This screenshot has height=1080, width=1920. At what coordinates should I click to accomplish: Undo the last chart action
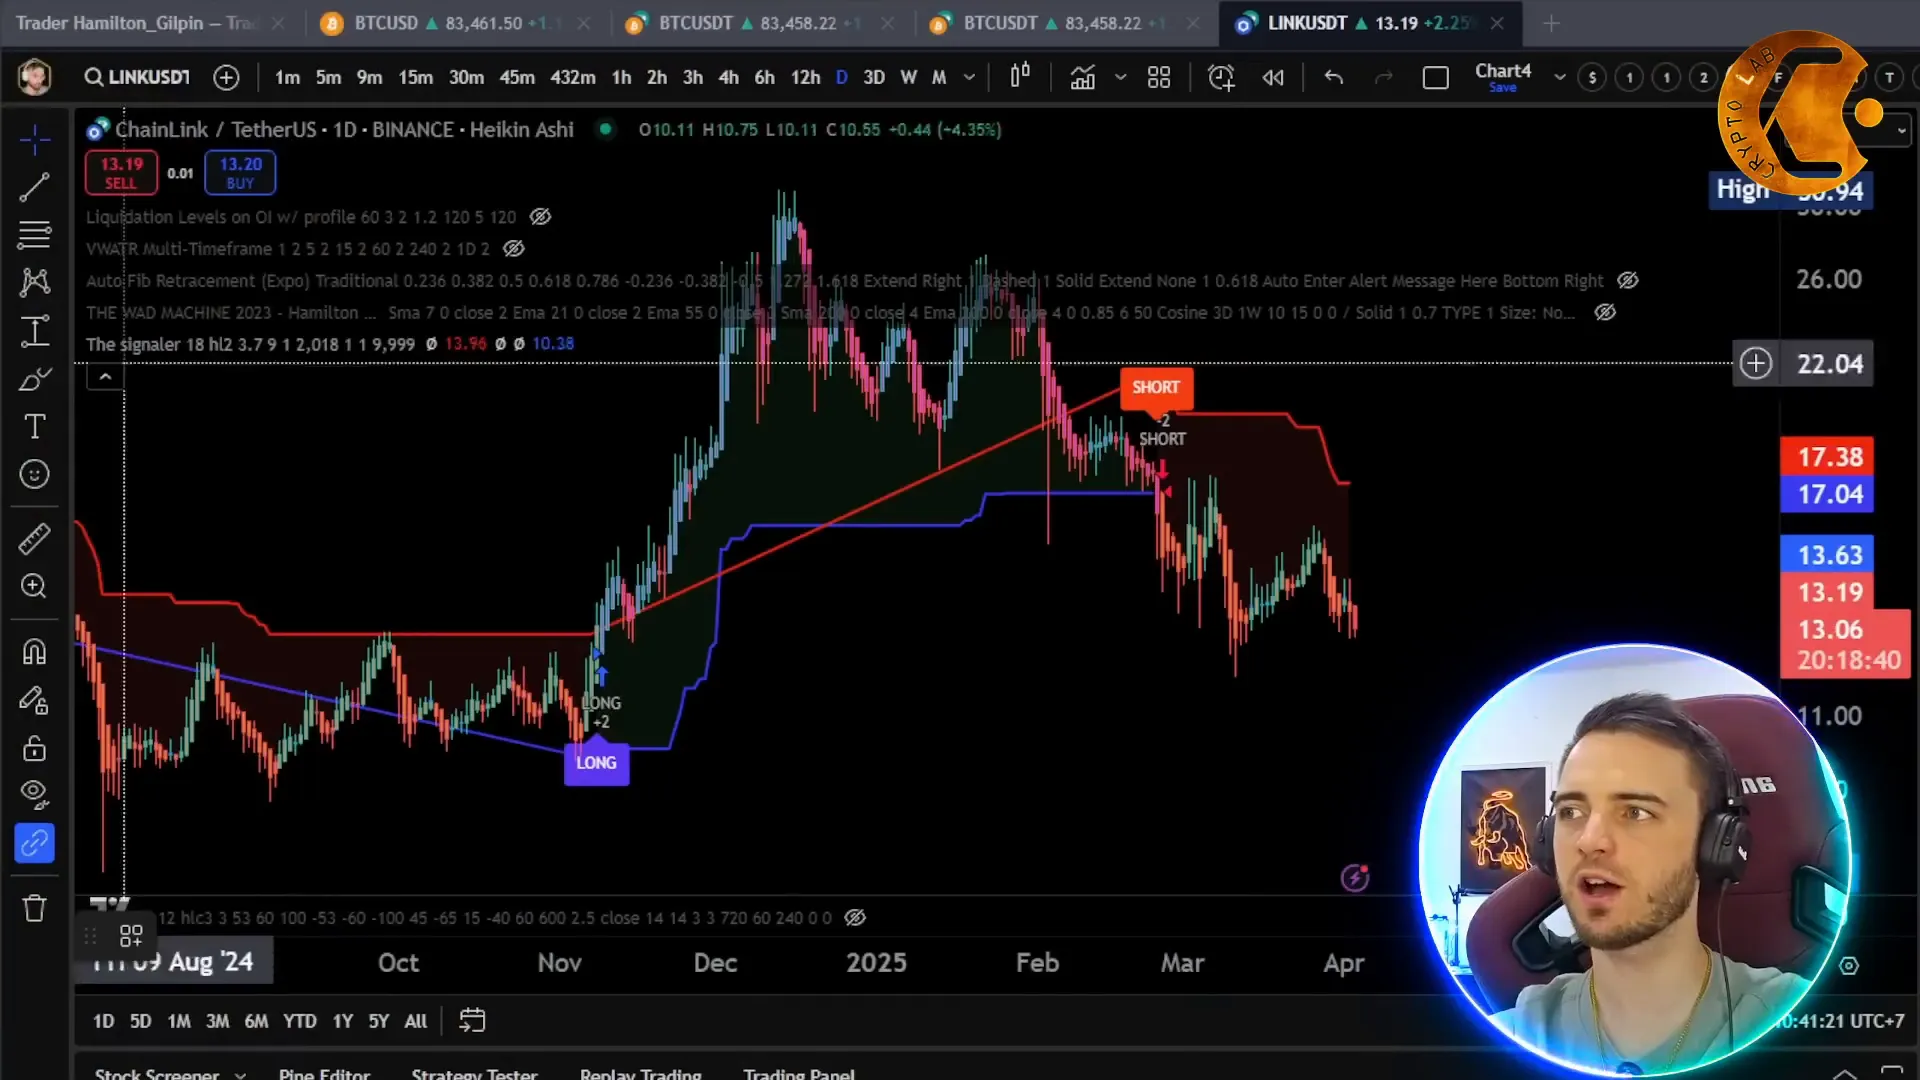(1333, 77)
